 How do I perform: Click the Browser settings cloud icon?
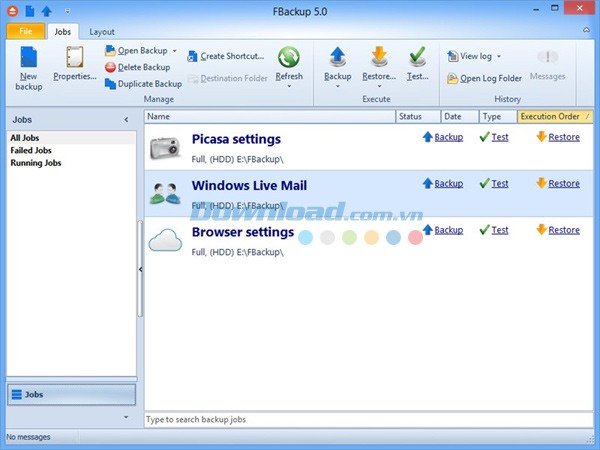pyautogui.click(x=165, y=240)
